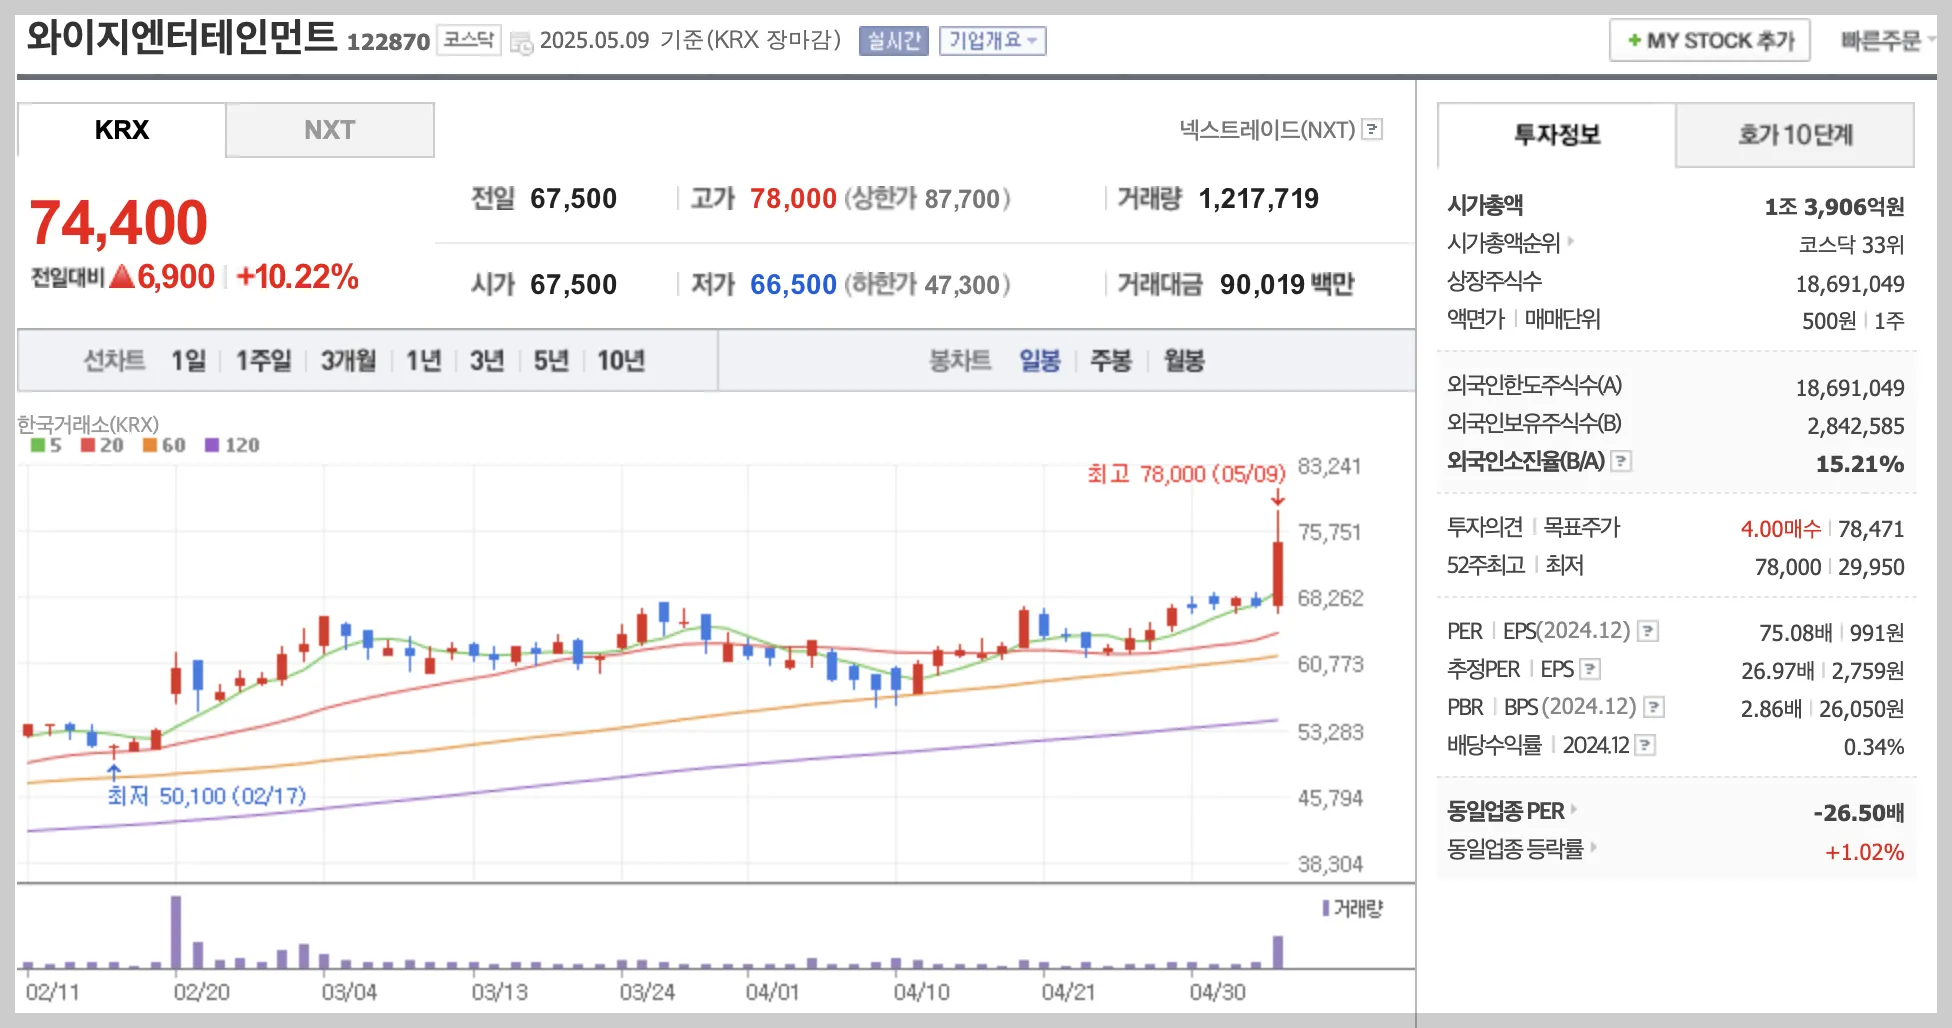Screen dimensions: 1952x1028
Task: Expand the 기업개요 dropdown
Action: (x=992, y=41)
